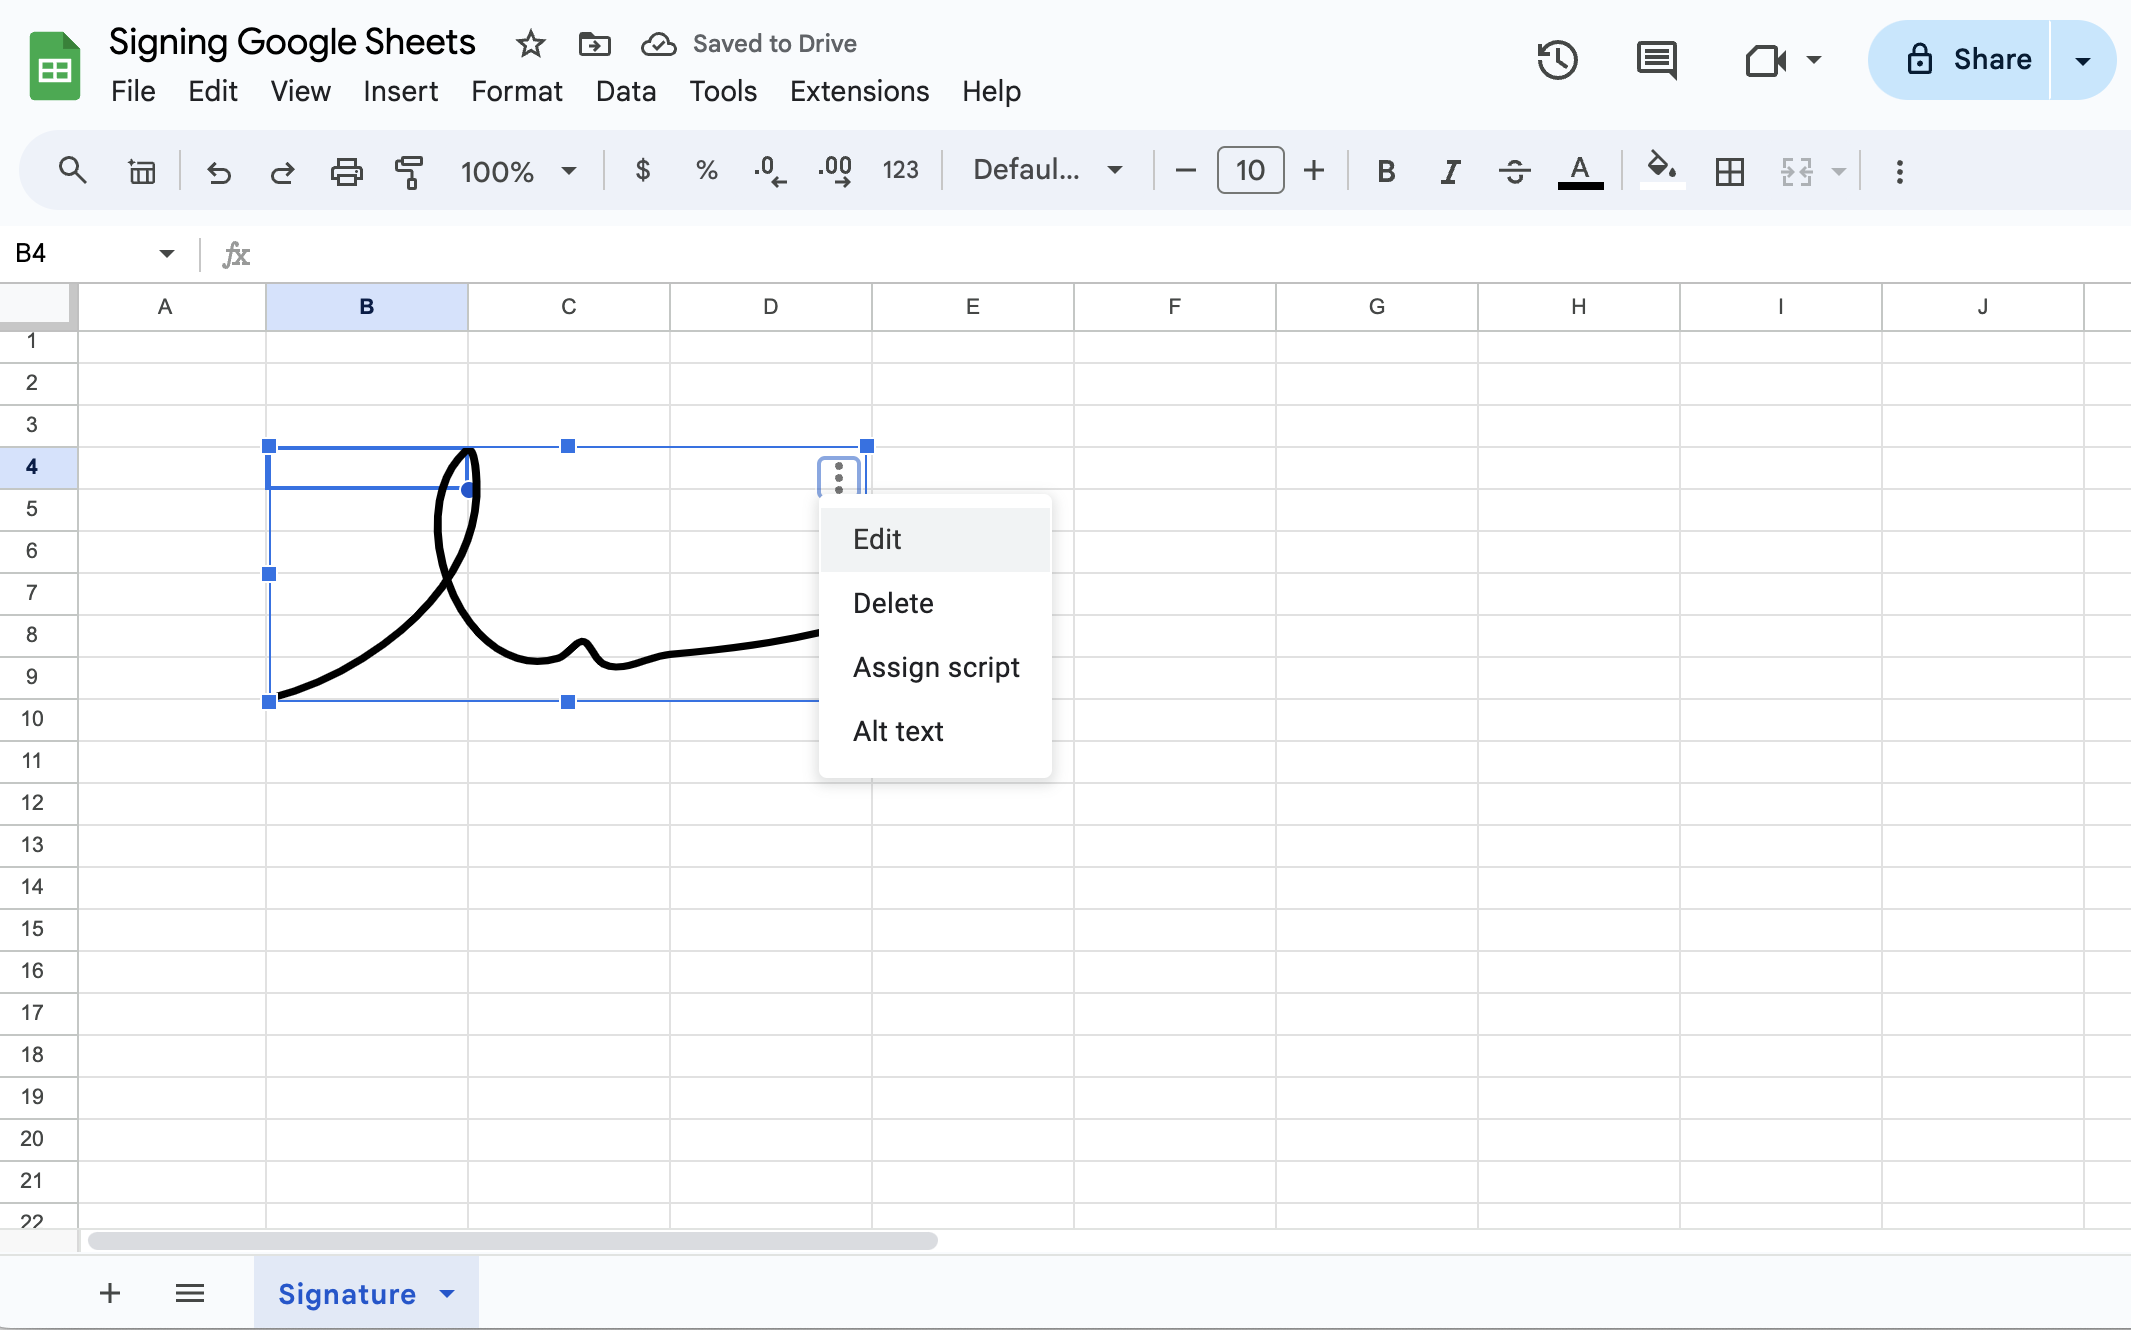Open the Google Sheets home icon
This screenshot has height=1330, width=2131.
click(x=55, y=66)
